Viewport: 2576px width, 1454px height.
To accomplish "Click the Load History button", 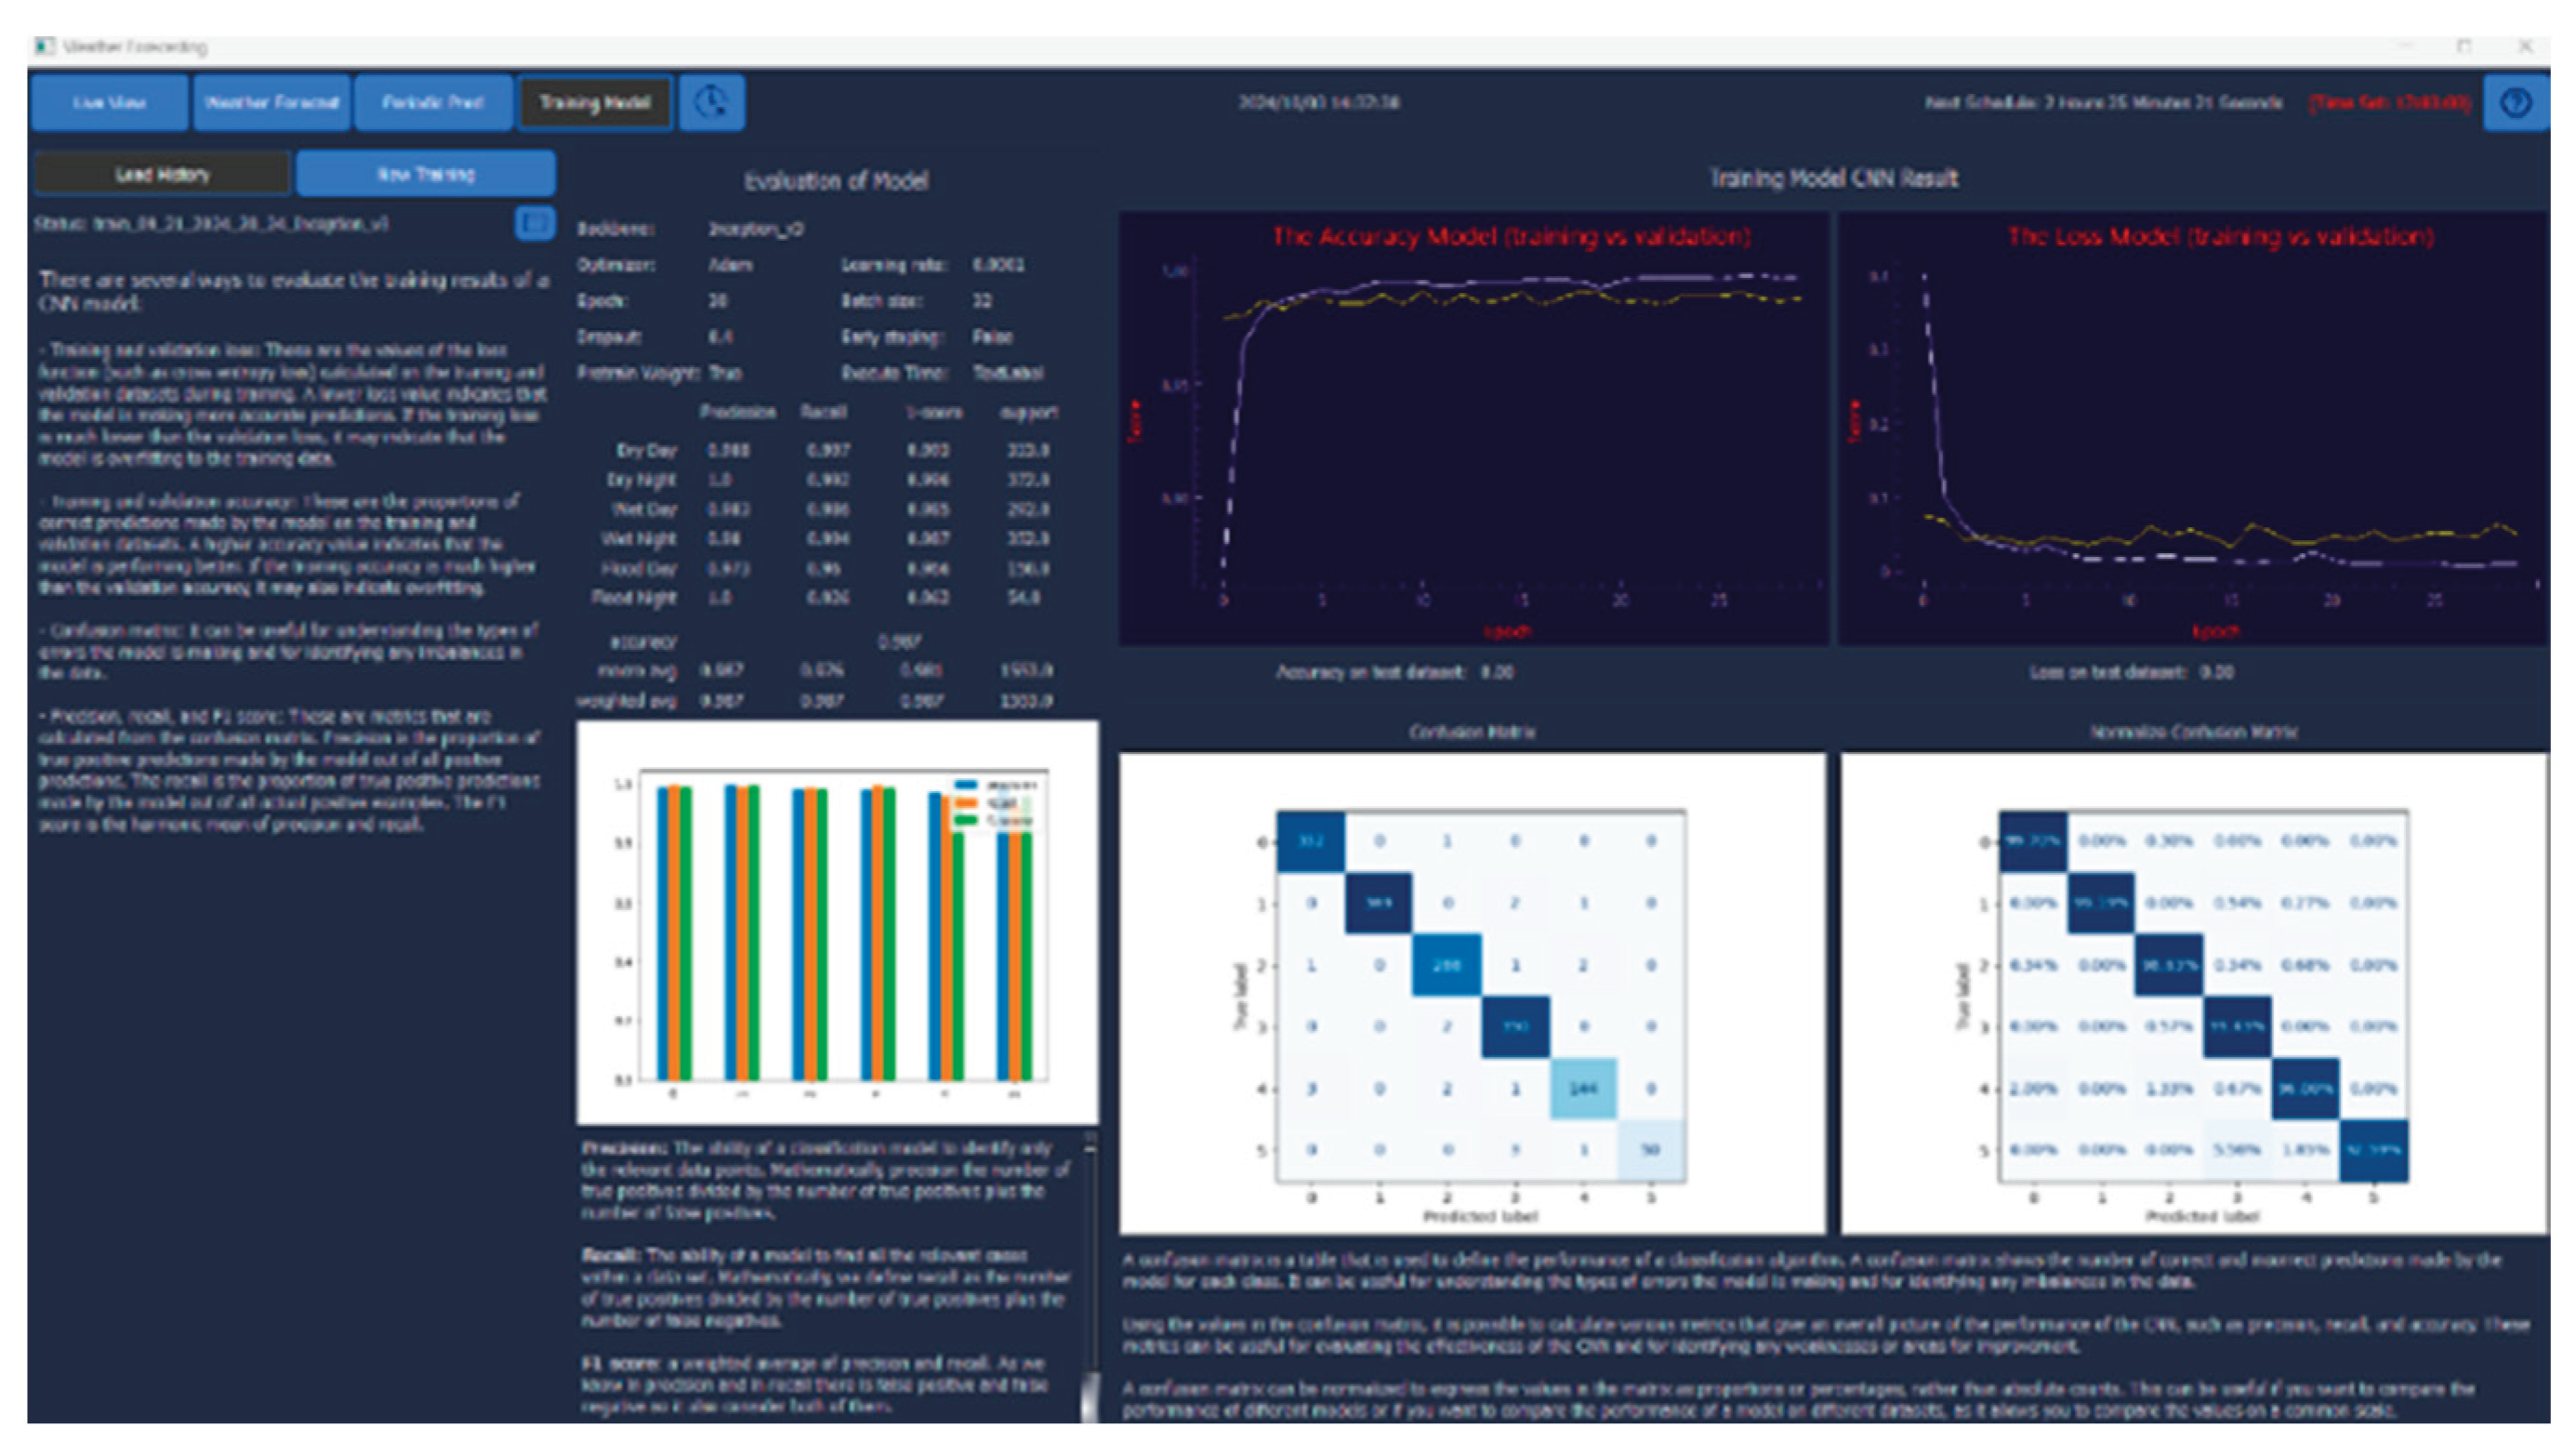I will click(163, 172).
